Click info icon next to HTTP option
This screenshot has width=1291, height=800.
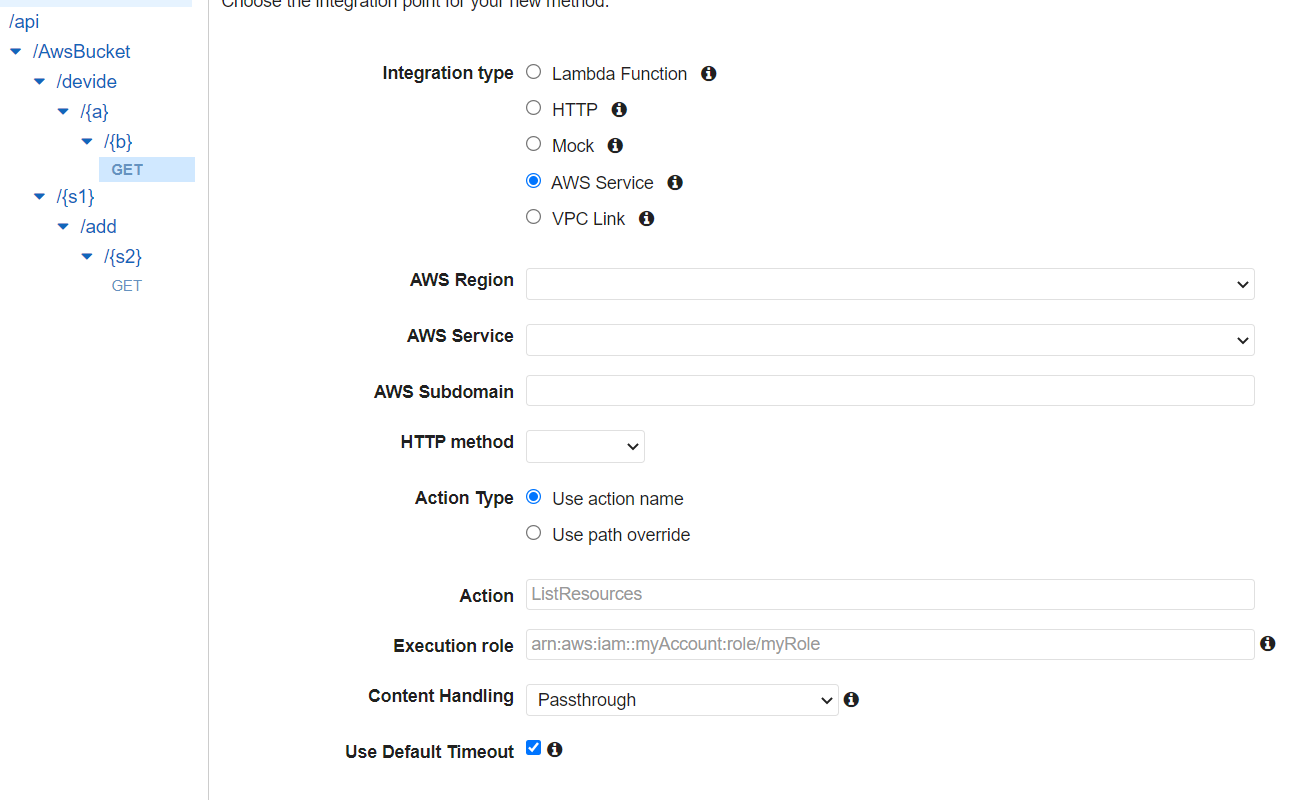pyautogui.click(x=619, y=110)
